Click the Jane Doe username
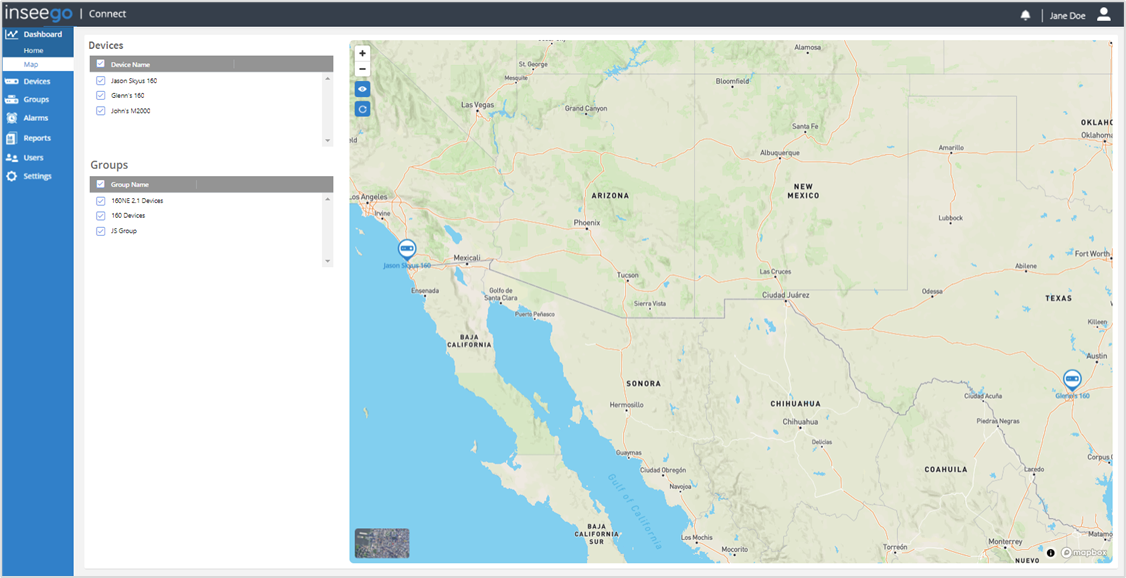 tap(1067, 16)
